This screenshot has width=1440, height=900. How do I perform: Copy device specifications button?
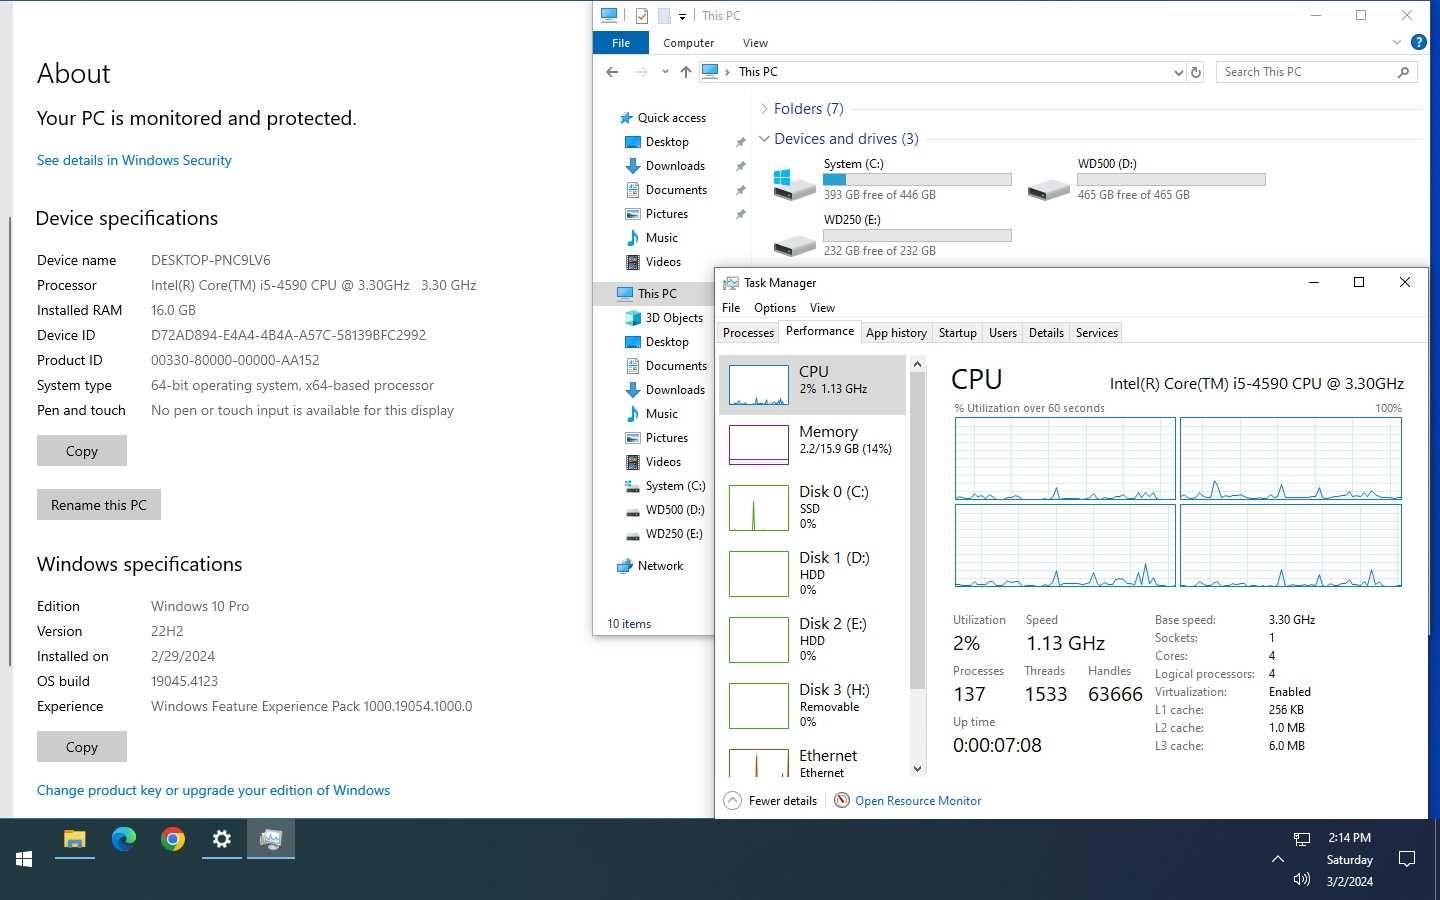(x=82, y=451)
